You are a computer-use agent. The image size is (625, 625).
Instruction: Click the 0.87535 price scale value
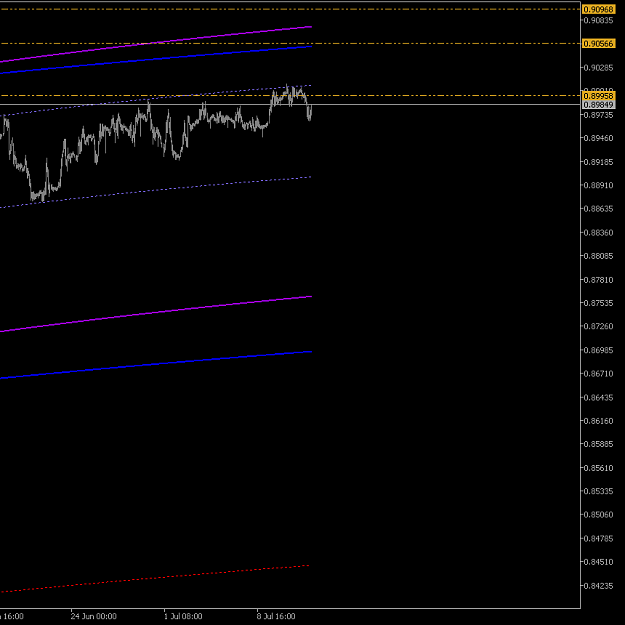coord(598,303)
